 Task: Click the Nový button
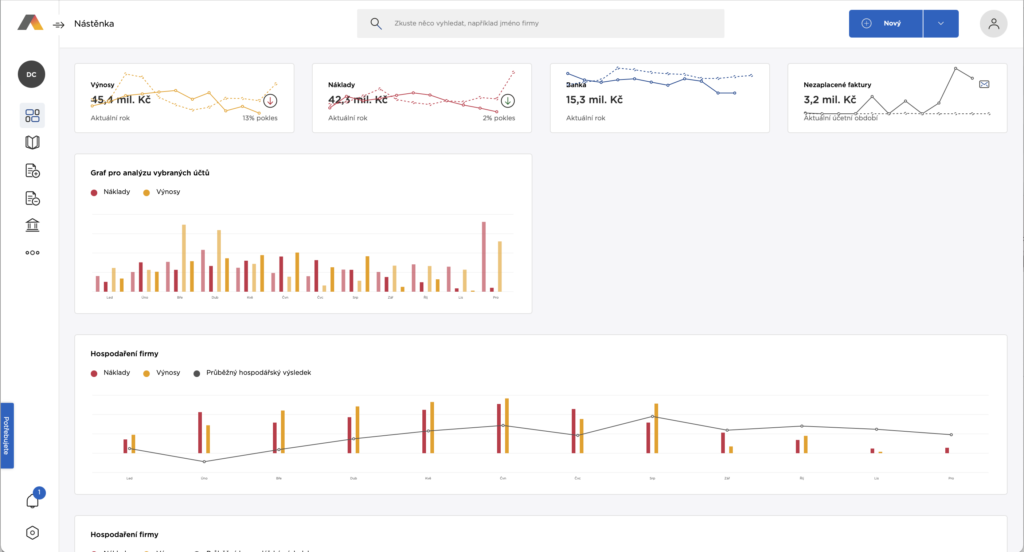coord(885,24)
